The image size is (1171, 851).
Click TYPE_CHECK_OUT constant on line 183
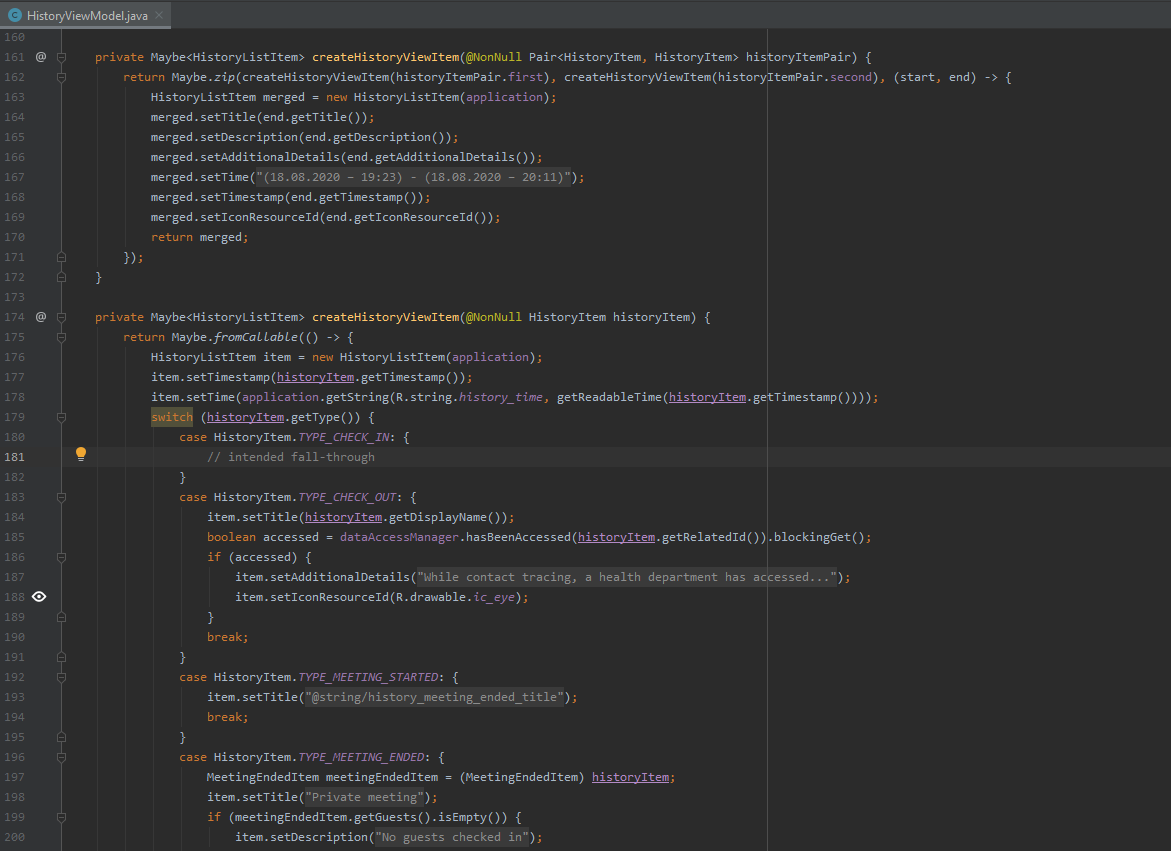[x=347, y=497]
